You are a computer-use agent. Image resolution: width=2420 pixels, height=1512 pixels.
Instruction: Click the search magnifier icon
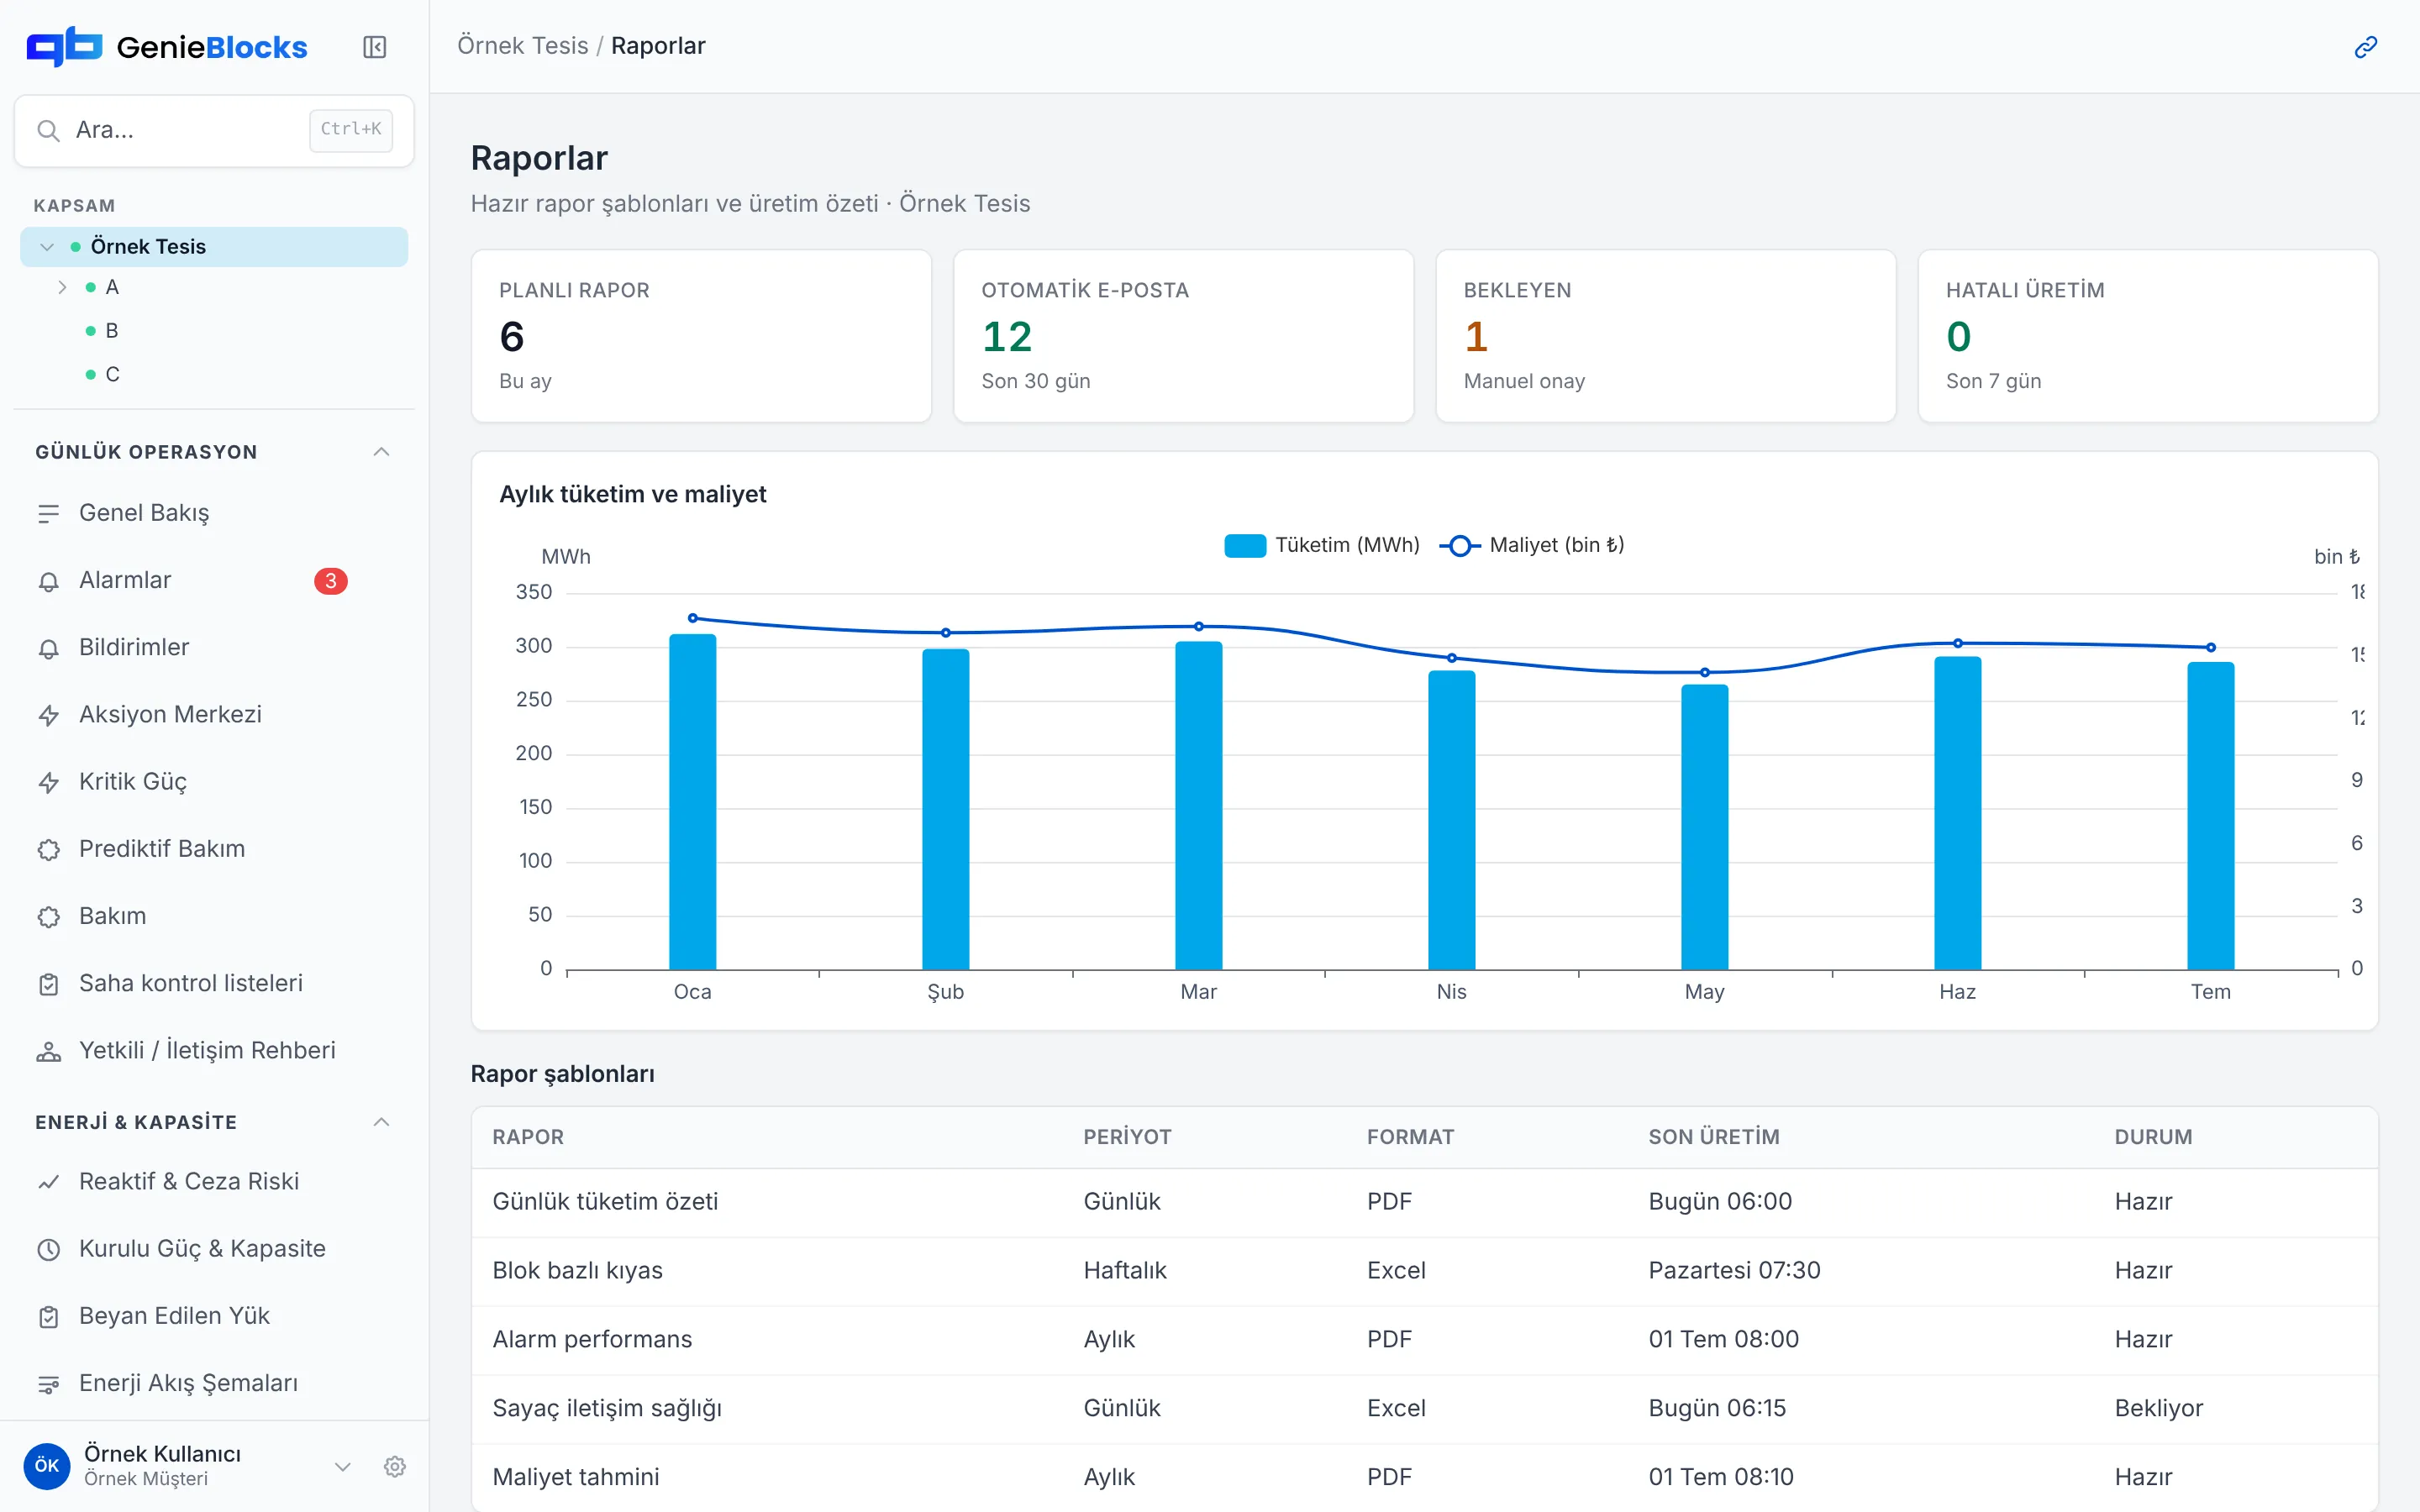48,130
